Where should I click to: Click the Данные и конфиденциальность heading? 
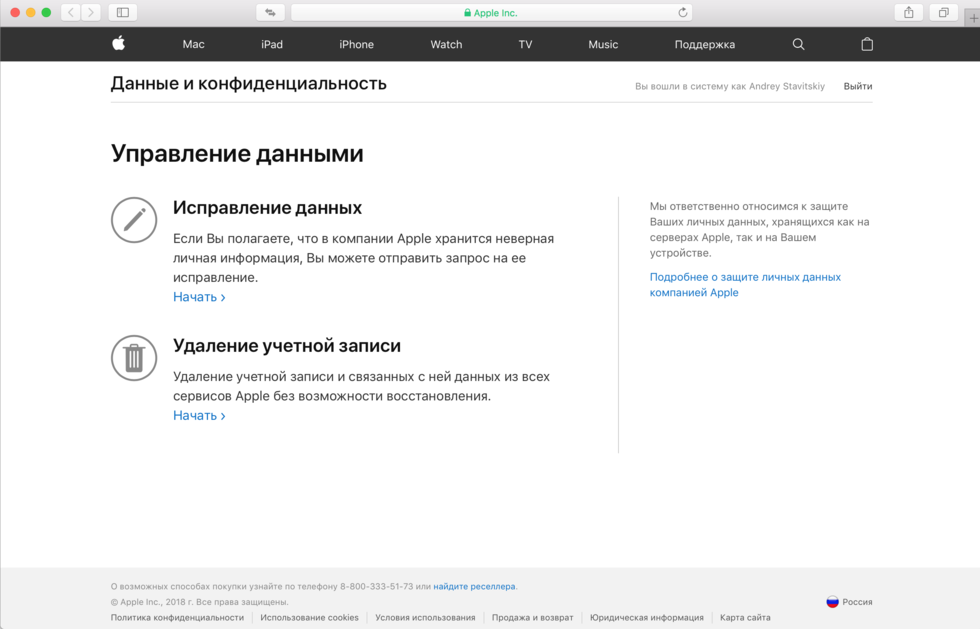[249, 84]
